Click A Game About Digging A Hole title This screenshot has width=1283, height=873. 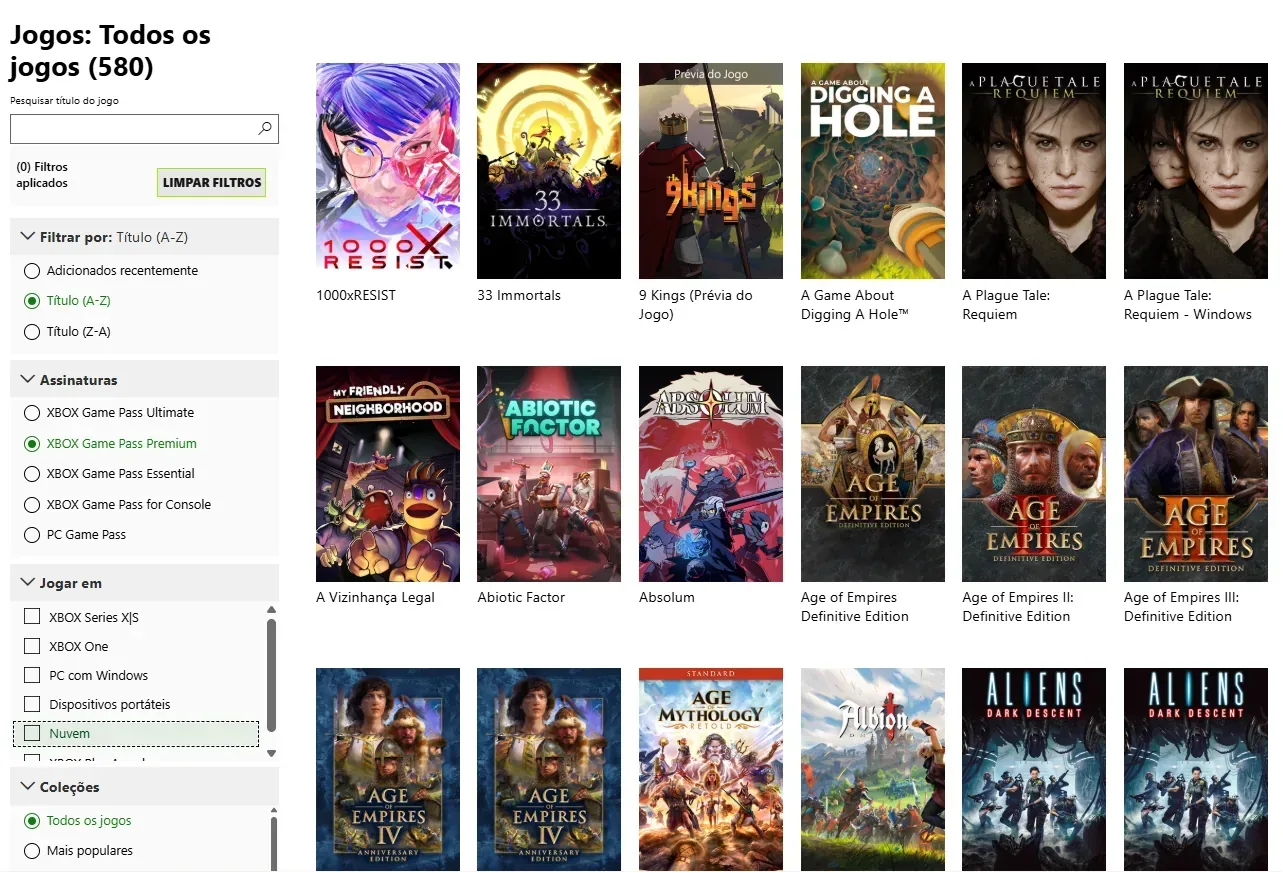click(855, 305)
